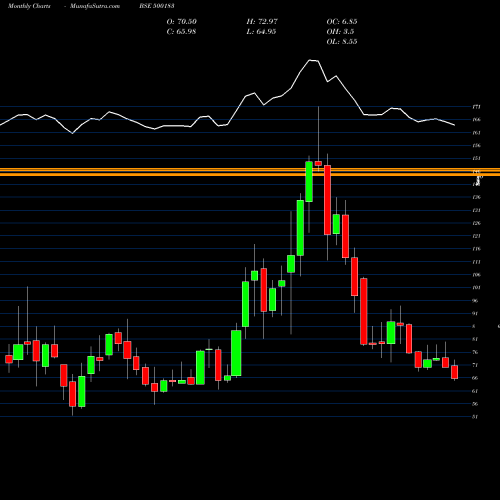Click the 76 price axis label
The width and height of the screenshot is (500, 500).
[475, 352]
